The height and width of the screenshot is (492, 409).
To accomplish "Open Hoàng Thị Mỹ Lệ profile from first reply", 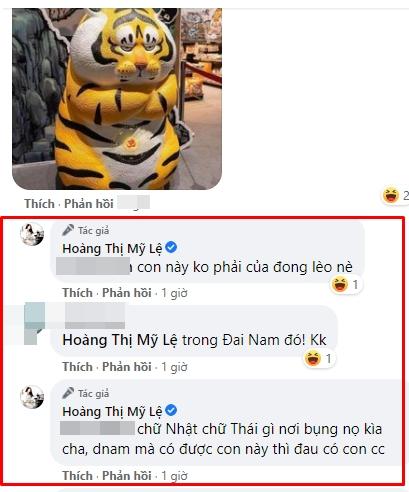I will pos(112,249).
